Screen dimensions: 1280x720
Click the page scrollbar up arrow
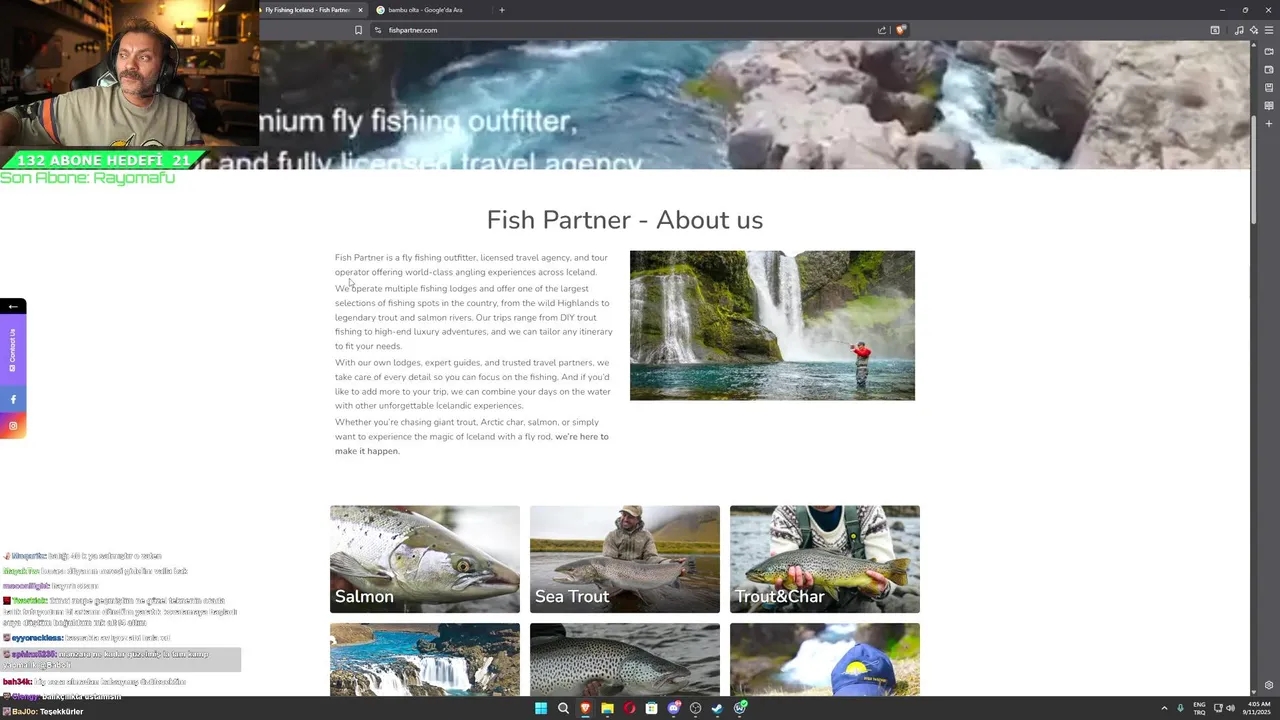pos(1254,45)
